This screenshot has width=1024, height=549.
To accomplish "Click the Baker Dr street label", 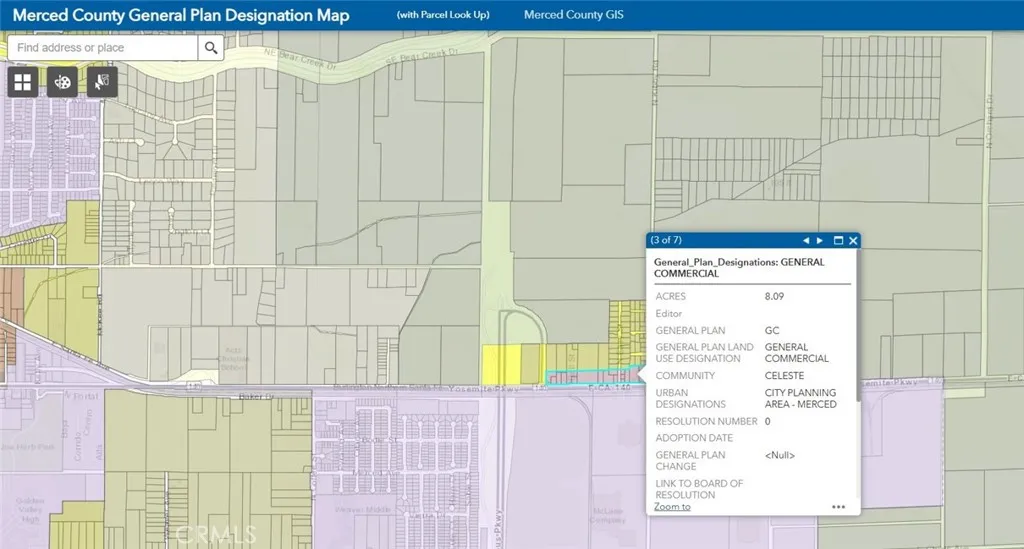I will point(255,396).
